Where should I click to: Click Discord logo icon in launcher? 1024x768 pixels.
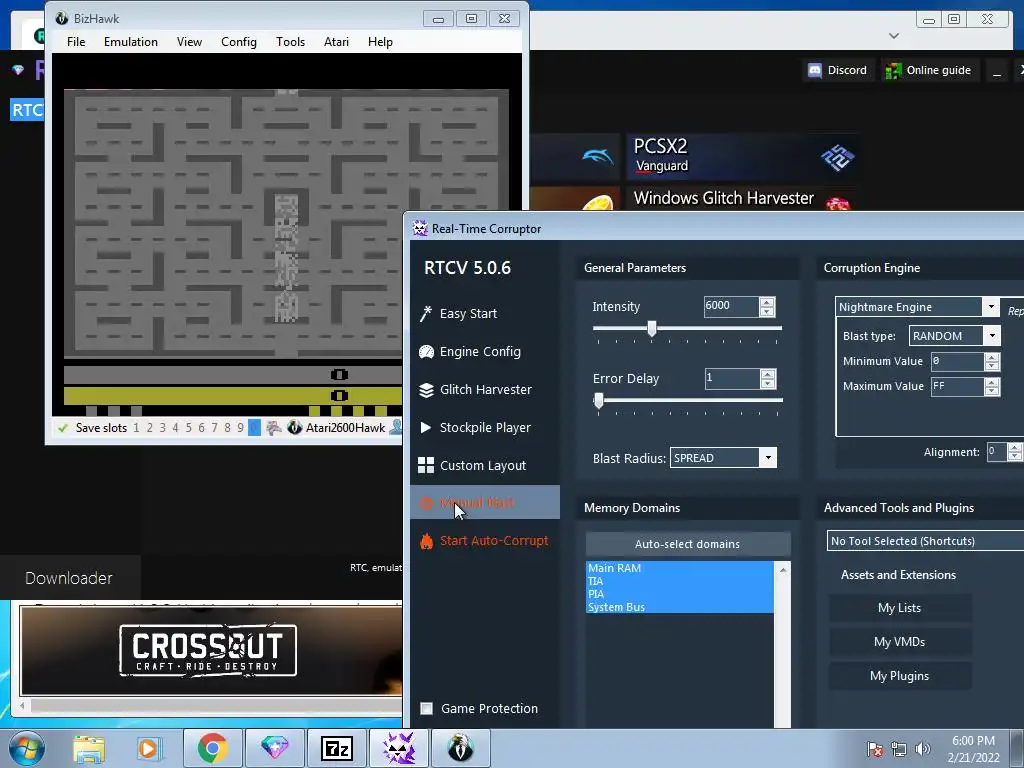click(815, 71)
